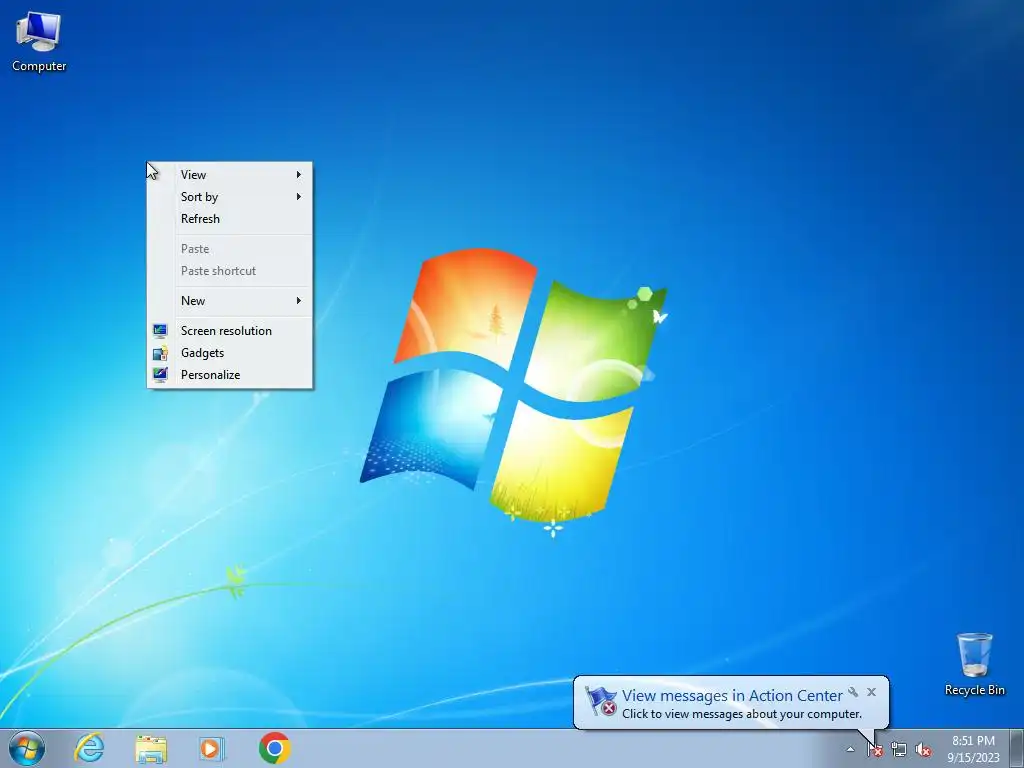This screenshot has width=1024, height=768.
Task: Select the Computer desktop icon
Action: 39,42
